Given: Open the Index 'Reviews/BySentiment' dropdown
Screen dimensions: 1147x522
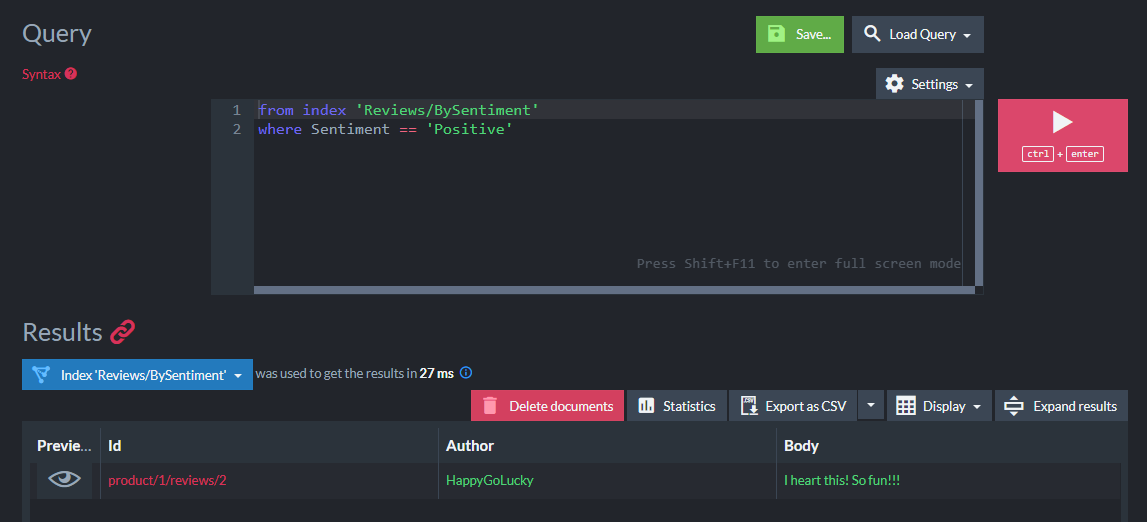Looking at the screenshot, I should (x=137, y=375).
